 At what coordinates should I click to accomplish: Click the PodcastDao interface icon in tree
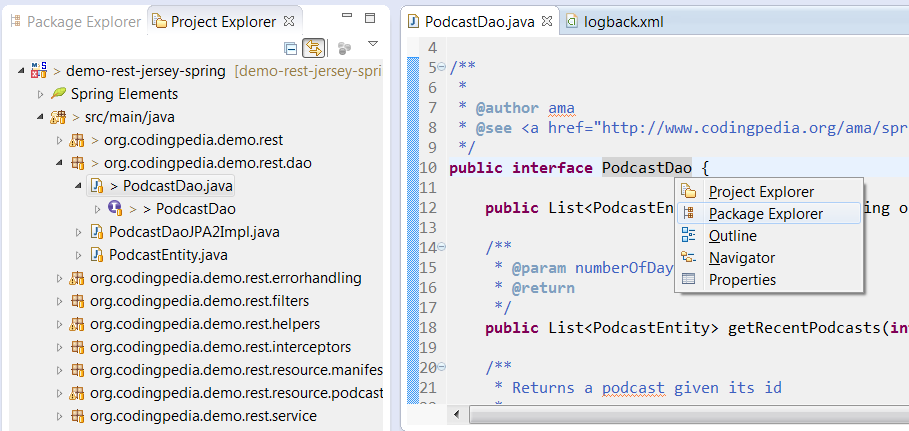(115, 209)
